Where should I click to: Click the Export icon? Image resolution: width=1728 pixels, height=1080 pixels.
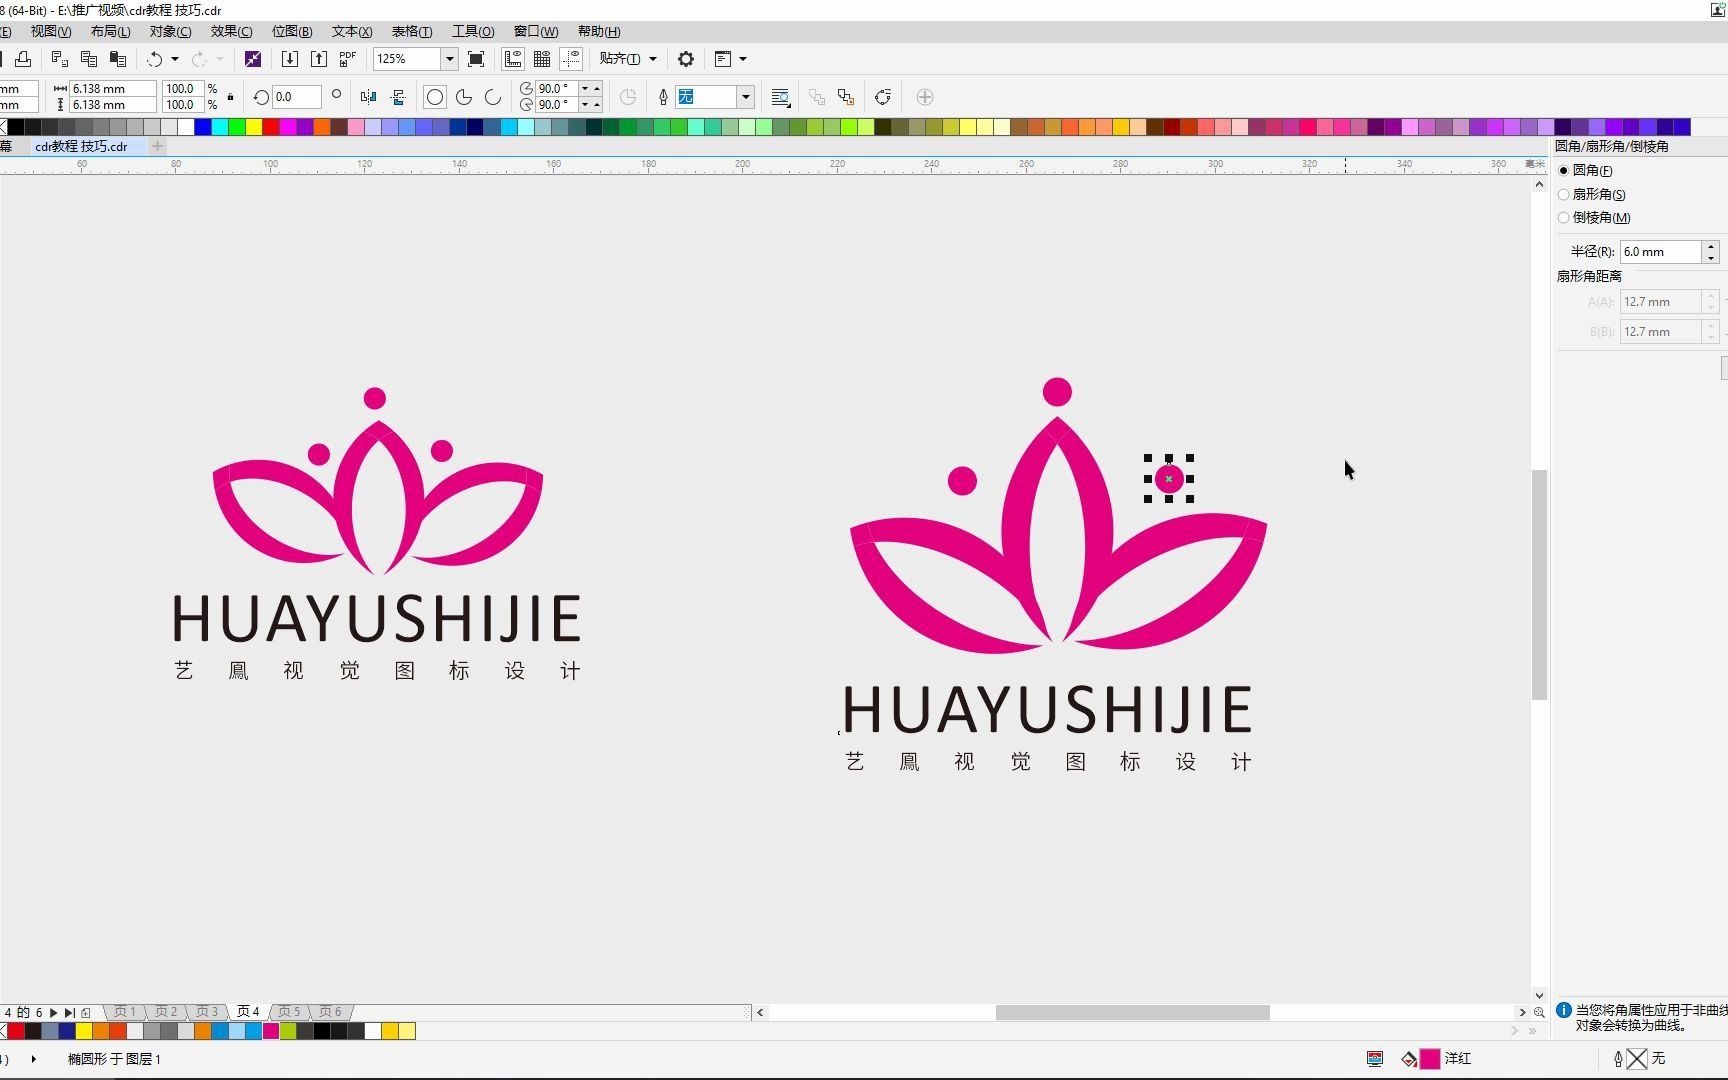[x=318, y=59]
